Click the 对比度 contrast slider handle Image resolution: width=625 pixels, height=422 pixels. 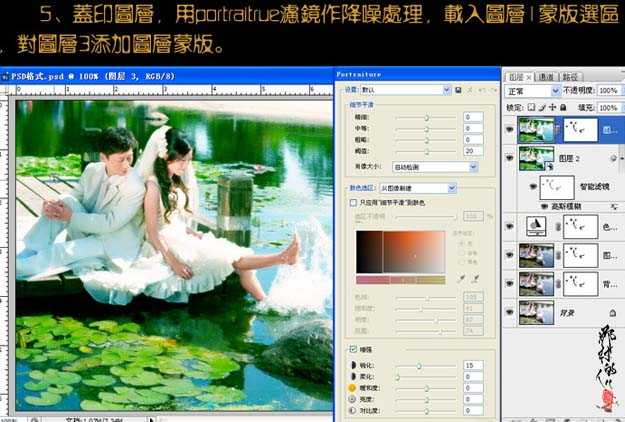(x=426, y=410)
